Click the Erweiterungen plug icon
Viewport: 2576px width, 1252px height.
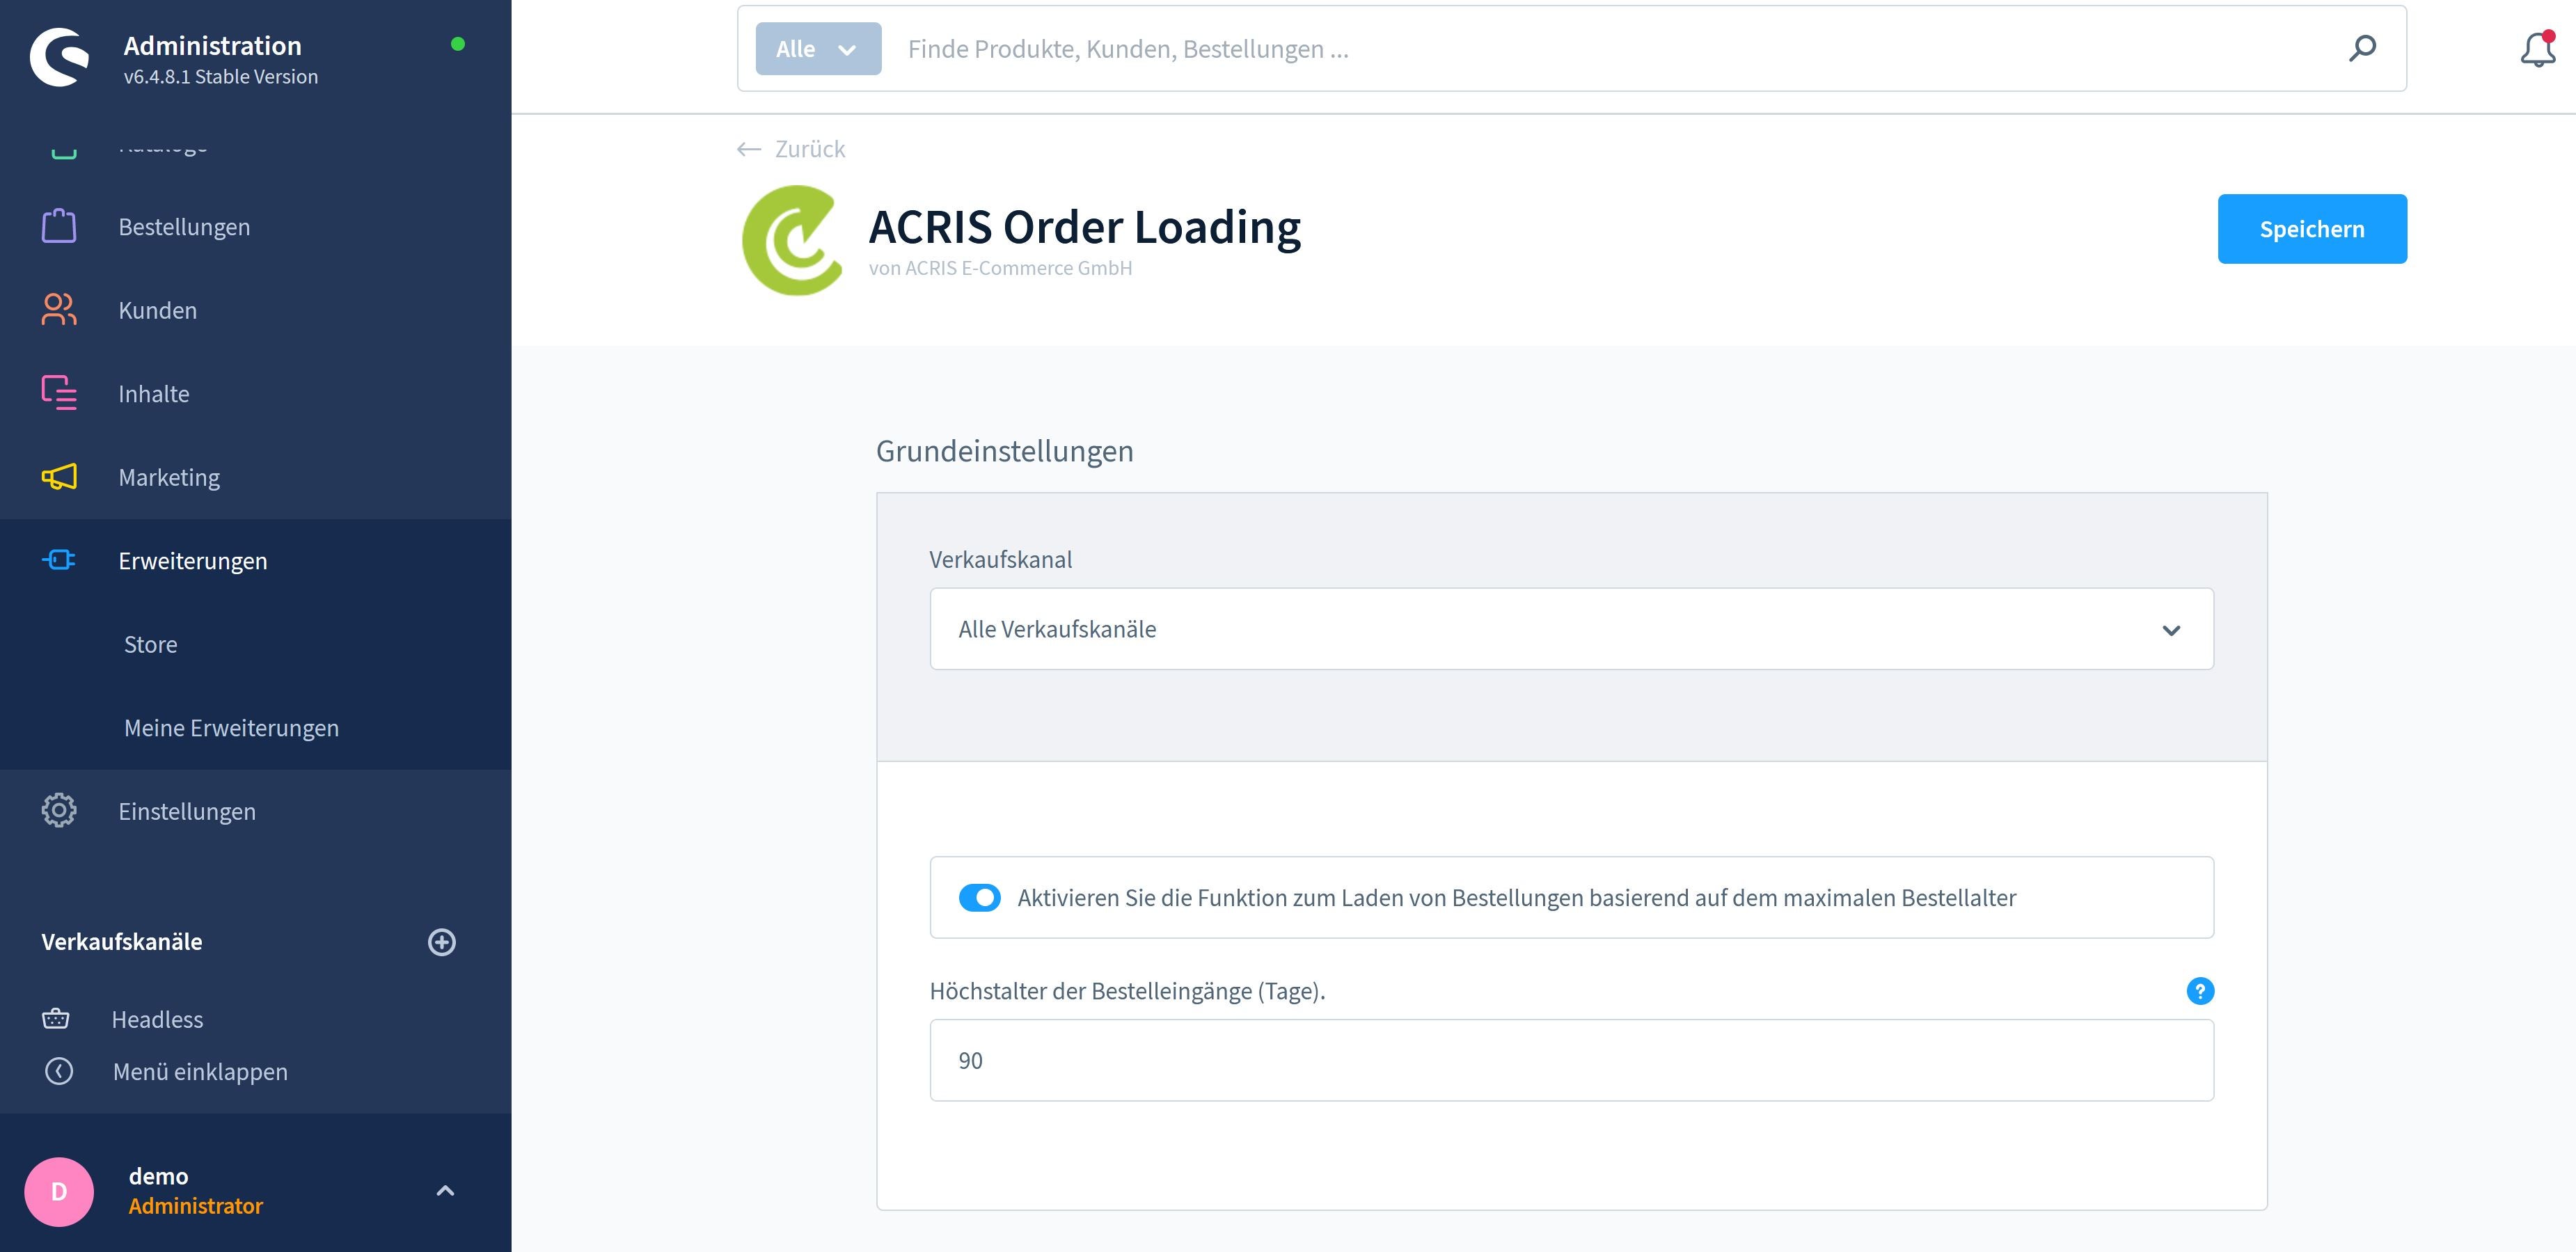pos(59,560)
